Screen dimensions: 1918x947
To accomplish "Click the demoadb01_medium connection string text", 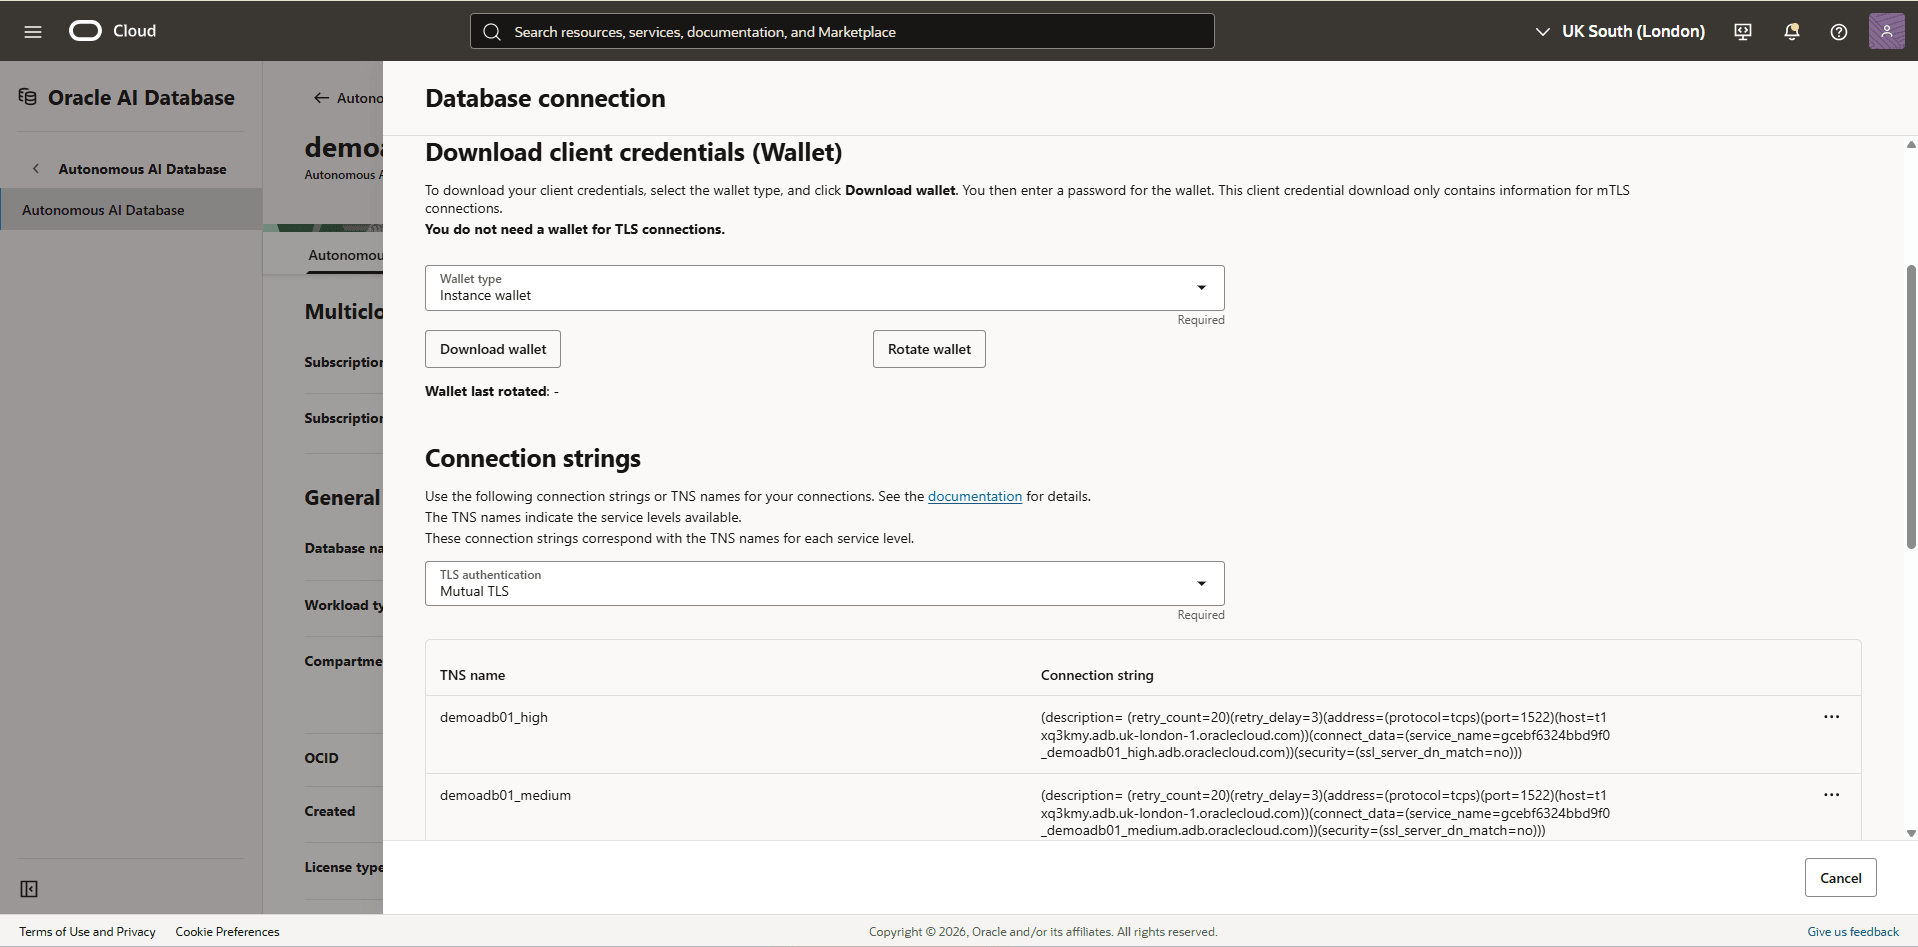I will point(1325,813).
